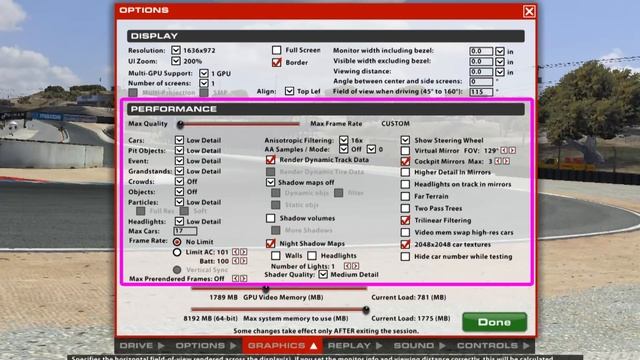Increase the Virtual Mirror FOV
640x360 pixels.
coord(512,151)
